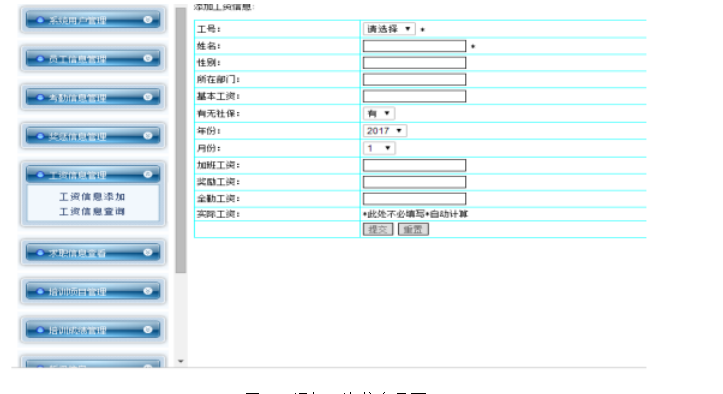Open the 年份 dropdown showing 2017
Screen dimensions: 723x394
385,131
